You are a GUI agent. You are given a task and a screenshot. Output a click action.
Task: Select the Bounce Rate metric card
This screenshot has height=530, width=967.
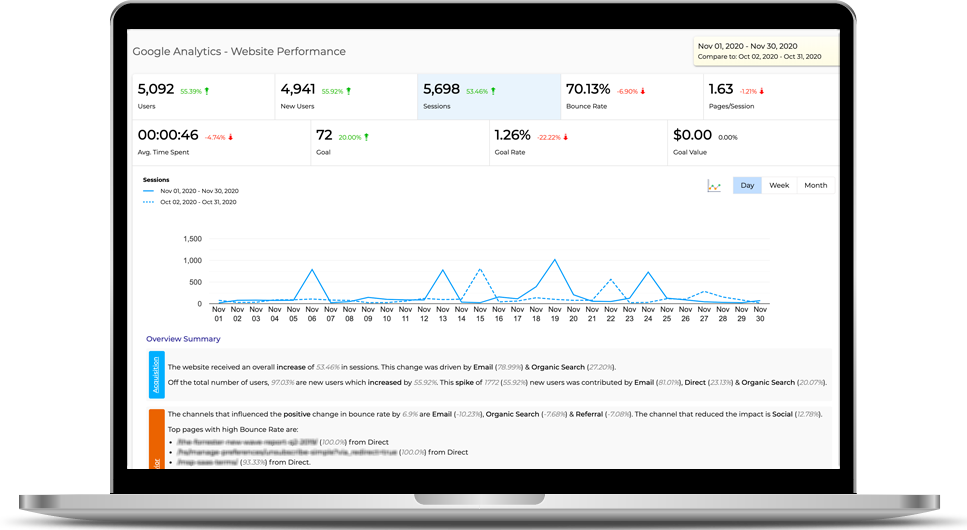pyautogui.click(x=632, y=96)
